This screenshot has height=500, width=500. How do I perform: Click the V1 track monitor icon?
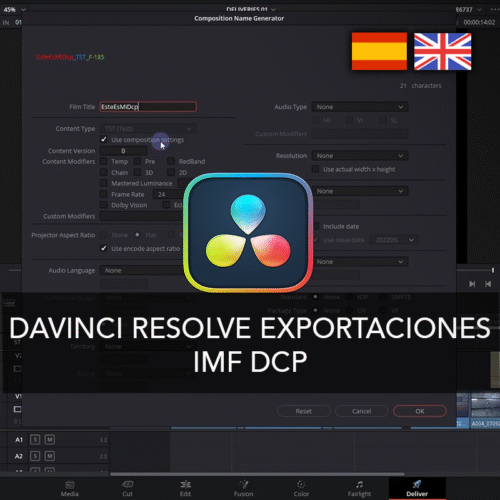[17, 409]
